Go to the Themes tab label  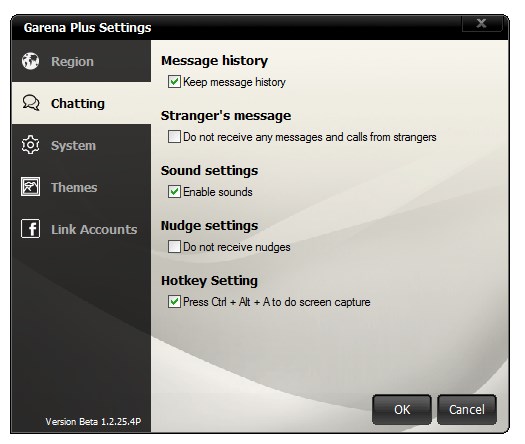tap(74, 188)
